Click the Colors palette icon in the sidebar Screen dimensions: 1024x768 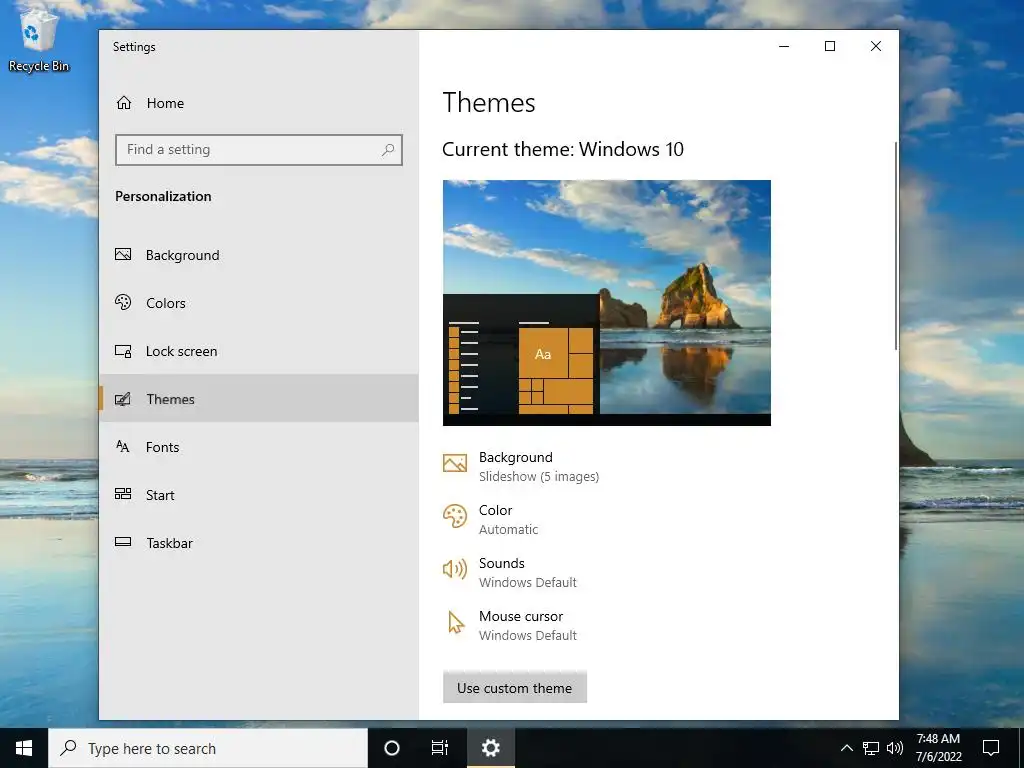coord(123,302)
